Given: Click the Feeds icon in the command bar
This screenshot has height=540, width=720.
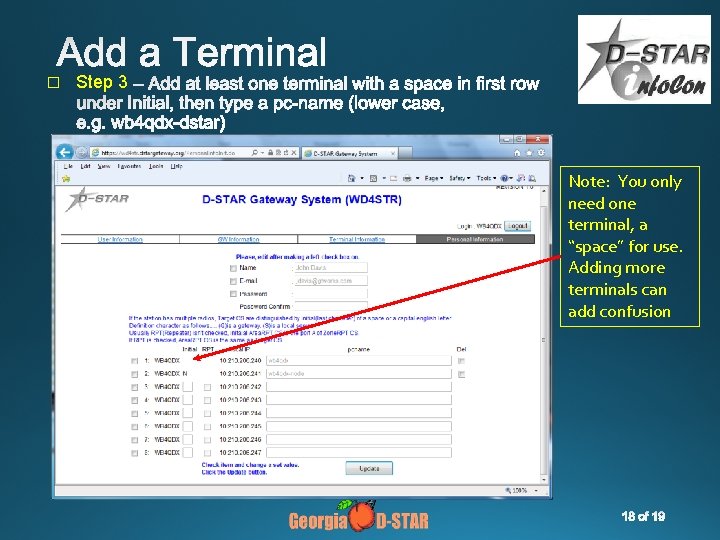Looking at the screenshot, I should (x=373, y=178).
